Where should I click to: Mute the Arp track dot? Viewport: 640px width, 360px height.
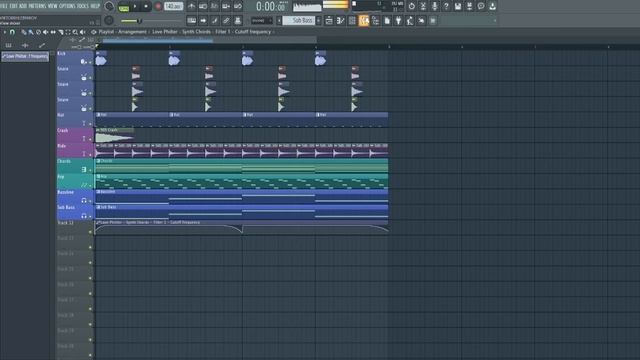[90, 185]
